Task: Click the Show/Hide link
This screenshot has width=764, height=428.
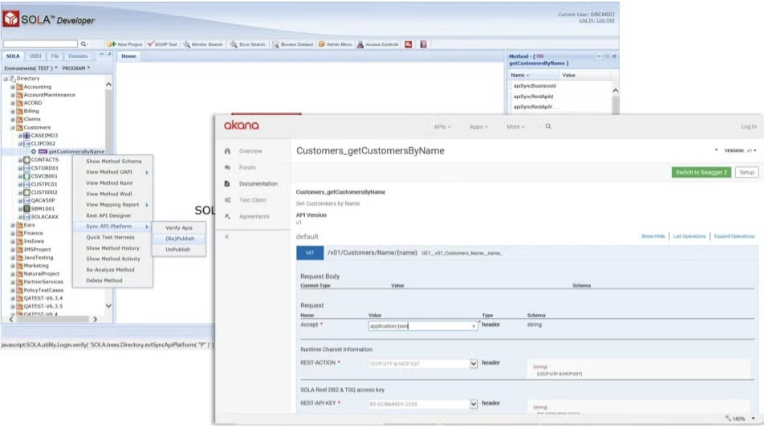Action: (653, 236)
